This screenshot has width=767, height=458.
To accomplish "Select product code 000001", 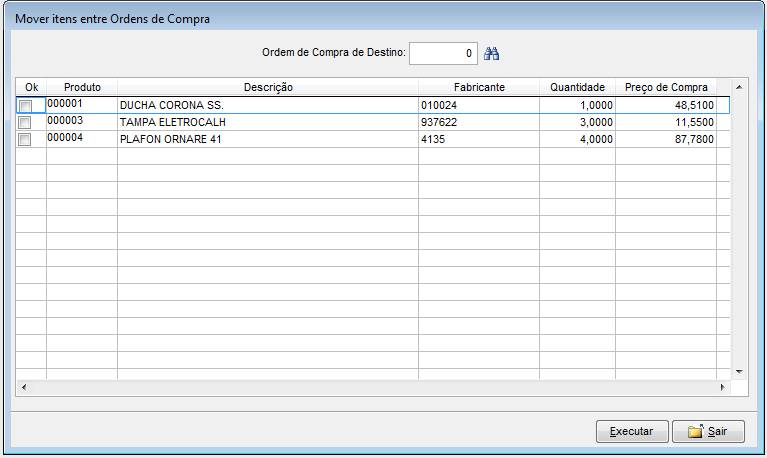I will (x=65, y=104).
